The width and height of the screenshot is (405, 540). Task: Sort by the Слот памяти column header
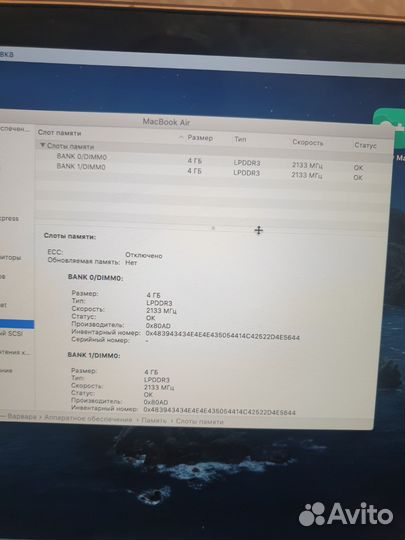pyautogui.click(x=60, y=133)
